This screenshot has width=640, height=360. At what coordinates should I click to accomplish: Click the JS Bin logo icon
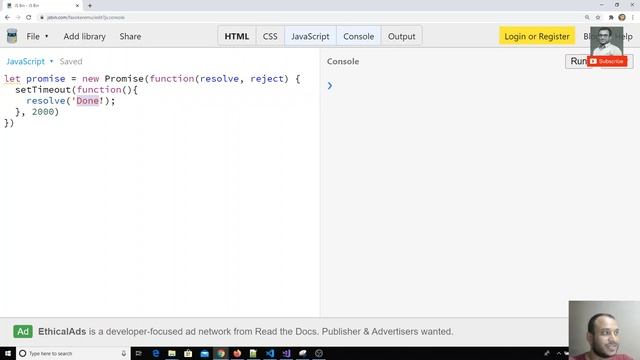[12, 36]
